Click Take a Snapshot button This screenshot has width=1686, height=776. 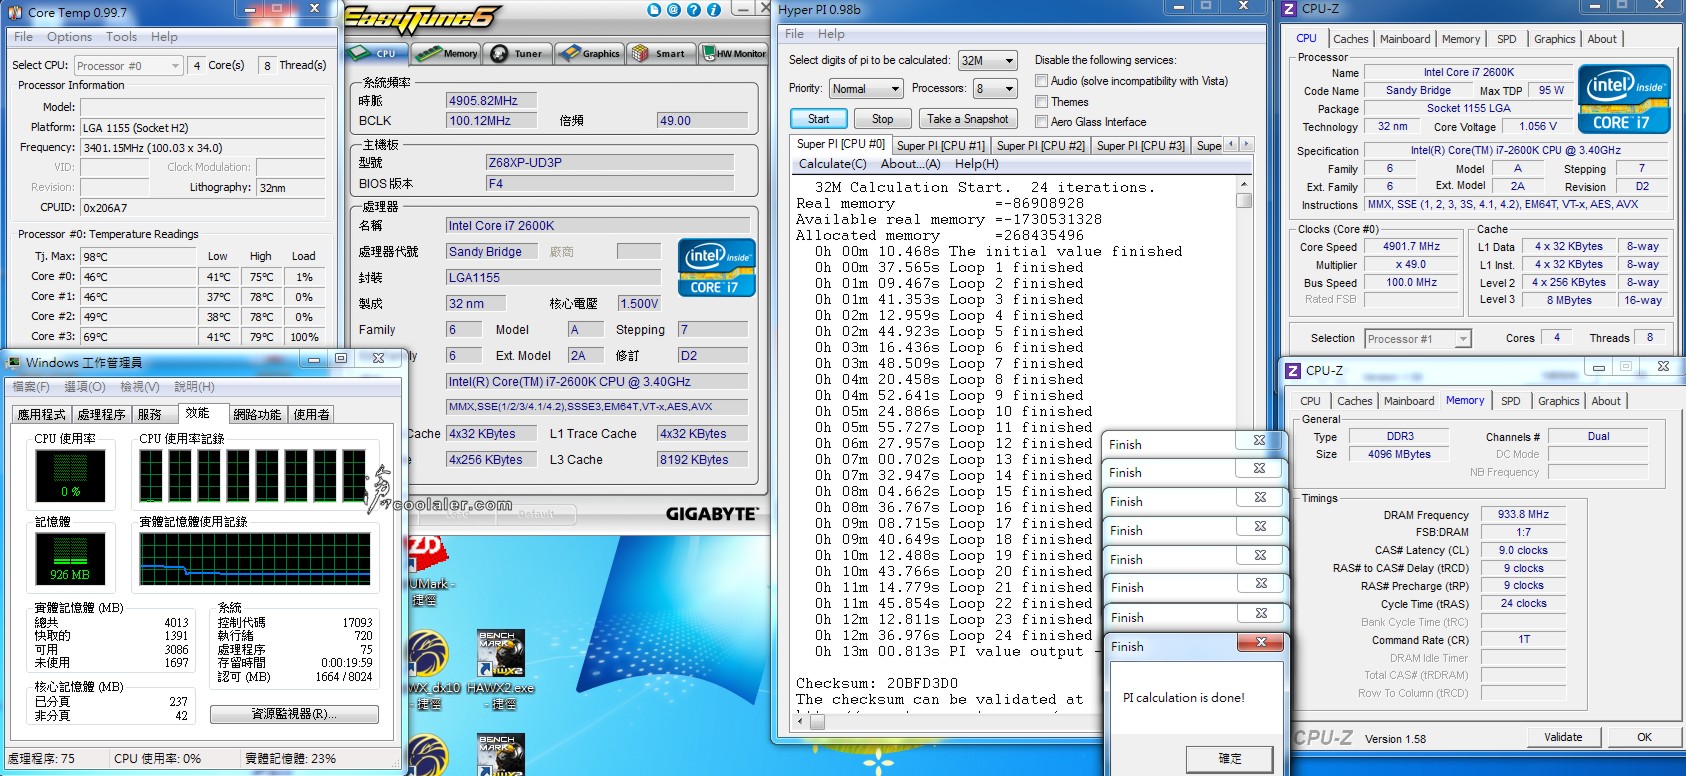(x=967, y=119)
